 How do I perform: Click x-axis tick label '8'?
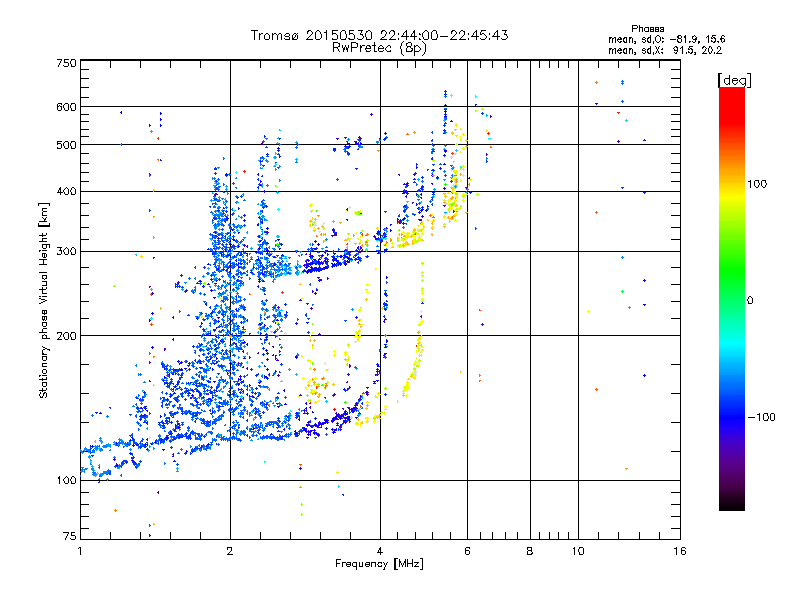click(530, 551)
